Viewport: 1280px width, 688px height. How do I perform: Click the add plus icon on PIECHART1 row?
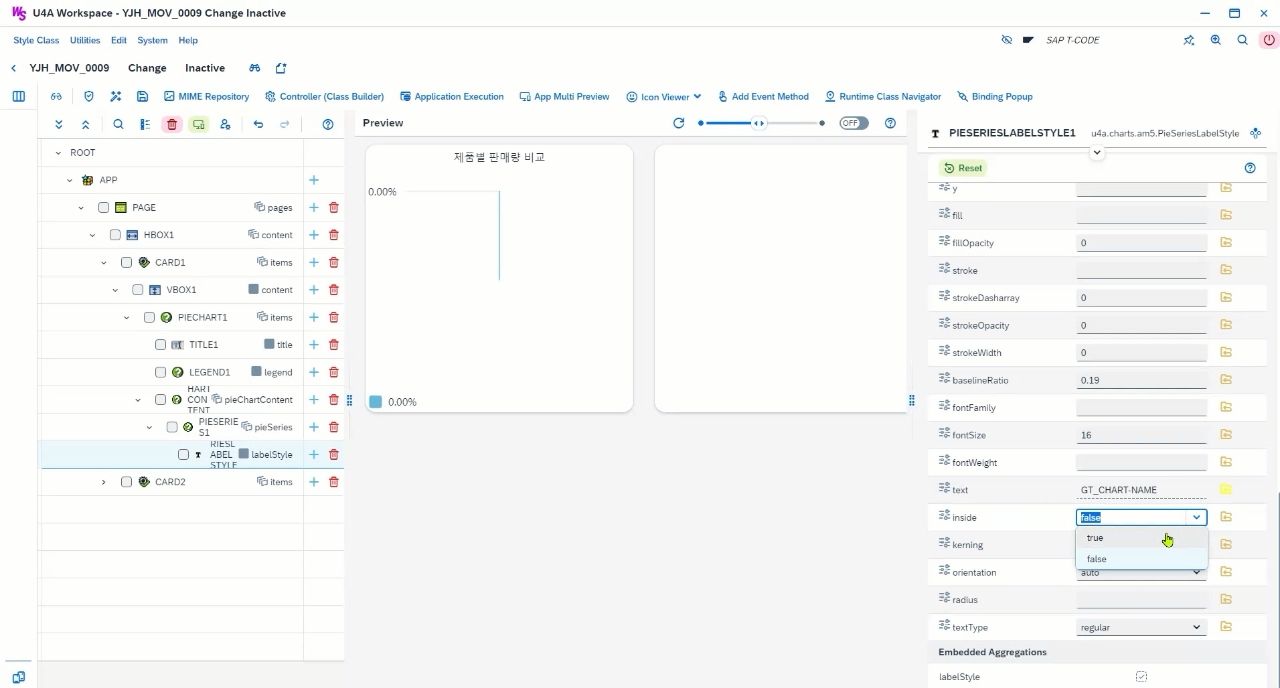pyautogui.click(x=313, y=317)
